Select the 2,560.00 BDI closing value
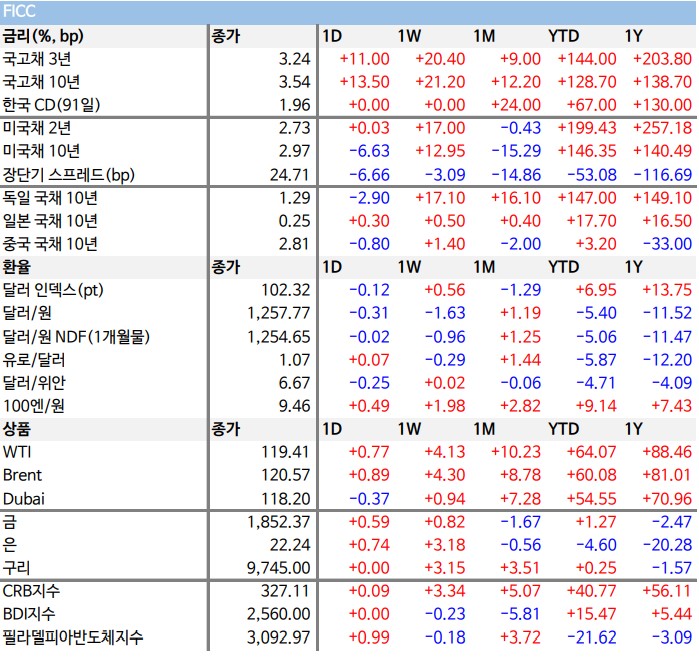Screen dimensions: 699x658 [279, 615]
